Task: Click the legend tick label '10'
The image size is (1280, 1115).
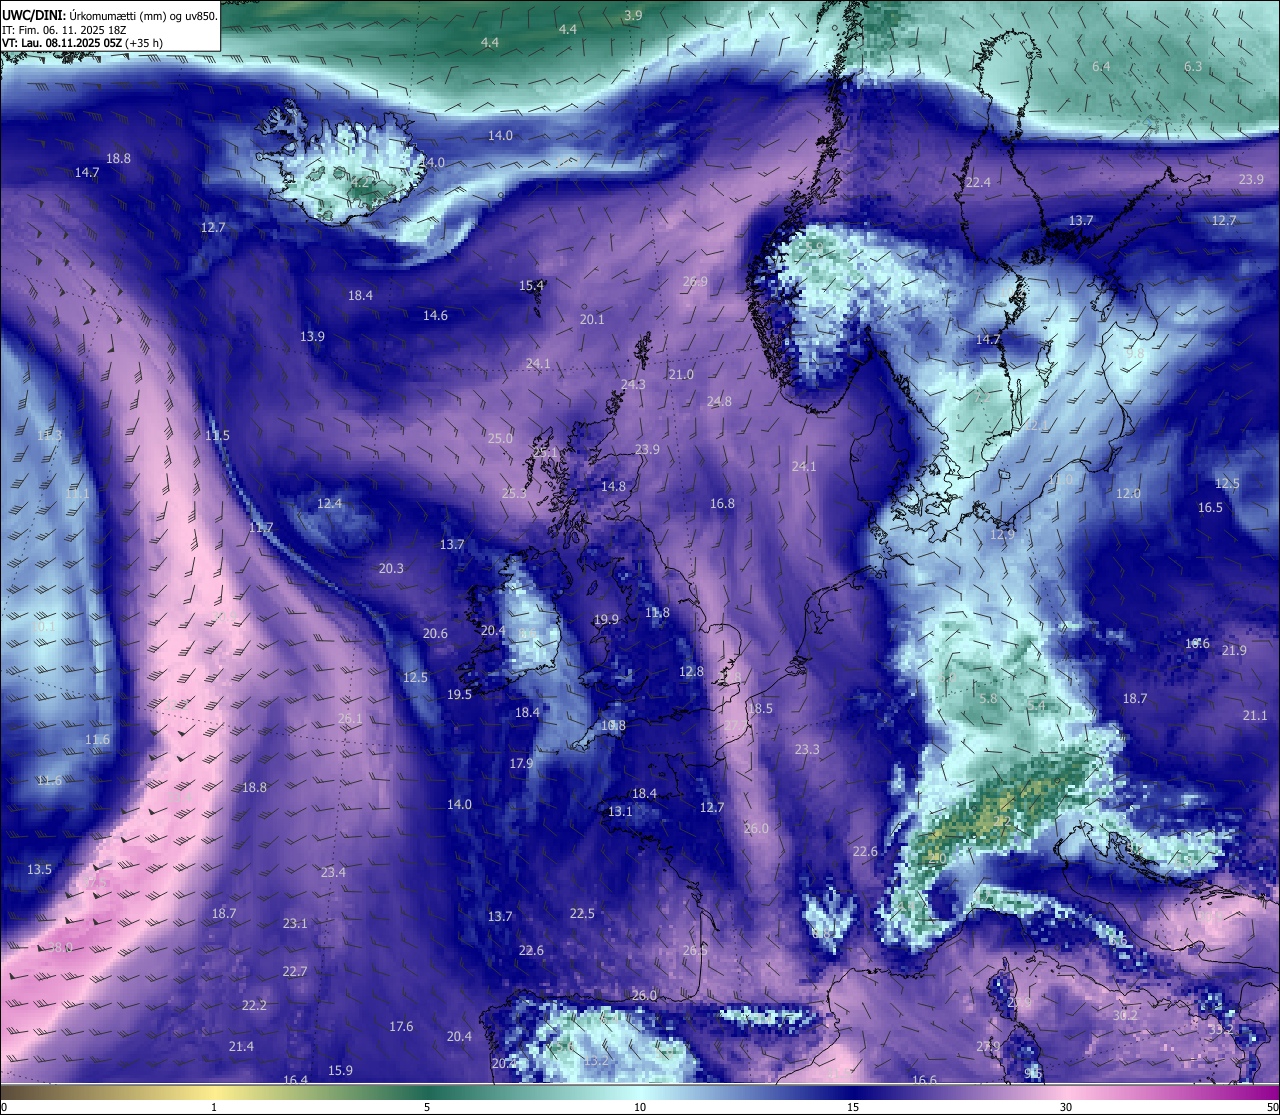Action: (640, 1107)
